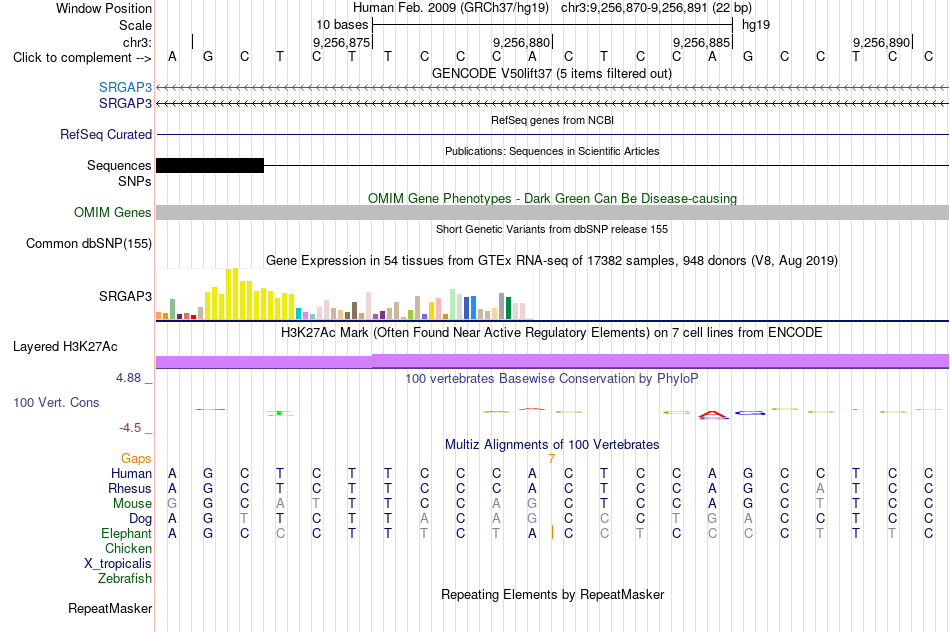Click the RepeatMasker track label
Viewport: 950px width, 632px height.
tap(110, 609)
